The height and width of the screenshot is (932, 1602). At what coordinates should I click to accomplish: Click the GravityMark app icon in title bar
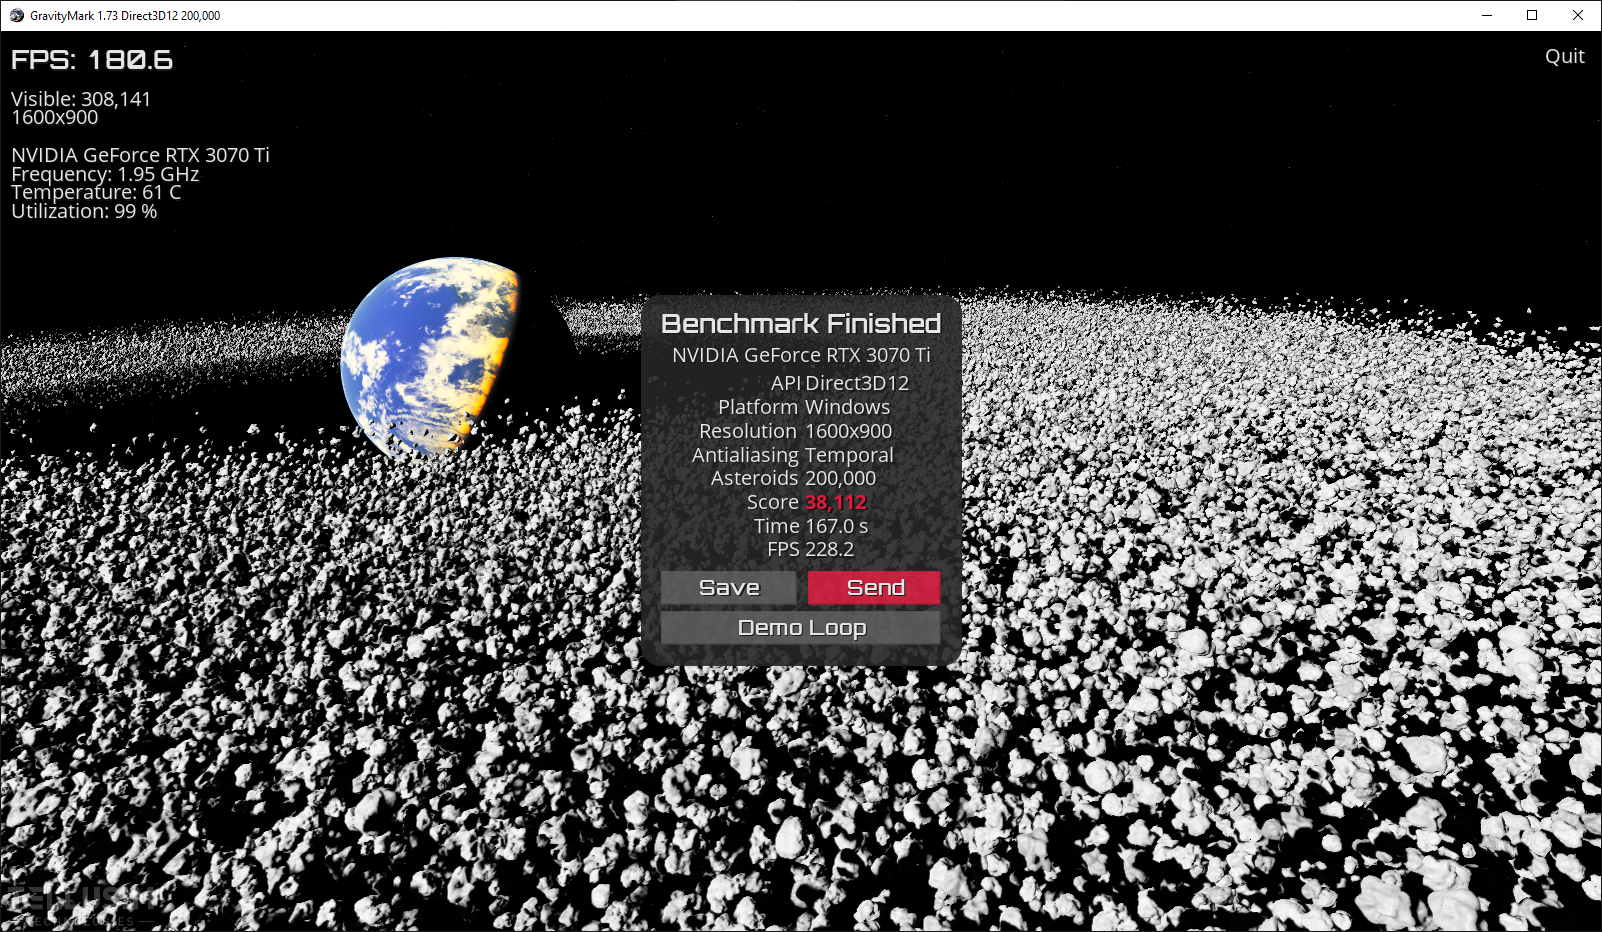tap(16, 15)
